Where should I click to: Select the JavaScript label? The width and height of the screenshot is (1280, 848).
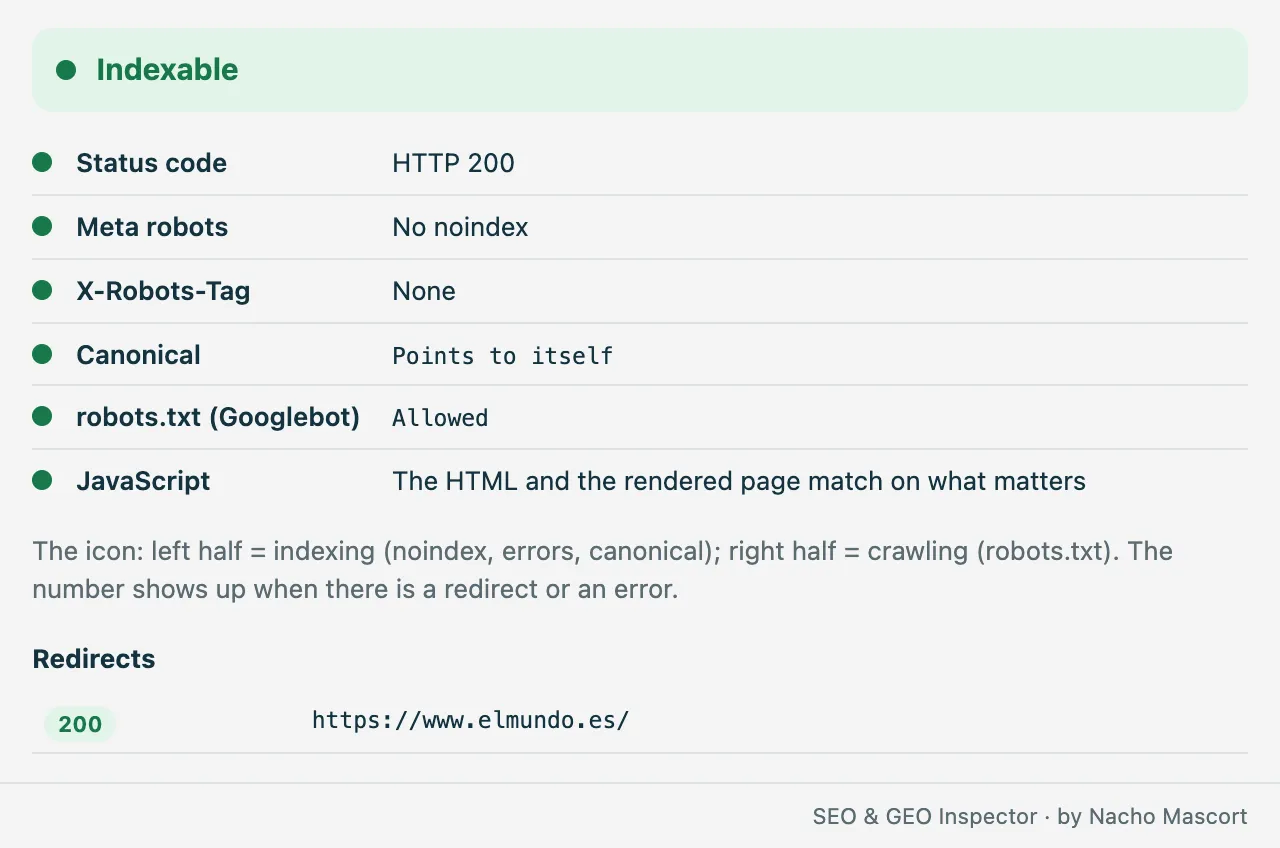[x=143, y=481]
